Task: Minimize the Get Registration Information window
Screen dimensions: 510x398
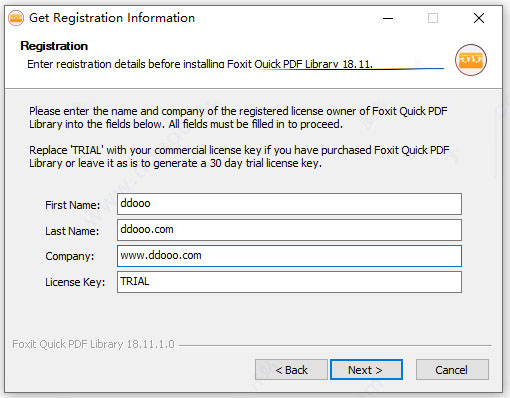Action: [388, 18]
